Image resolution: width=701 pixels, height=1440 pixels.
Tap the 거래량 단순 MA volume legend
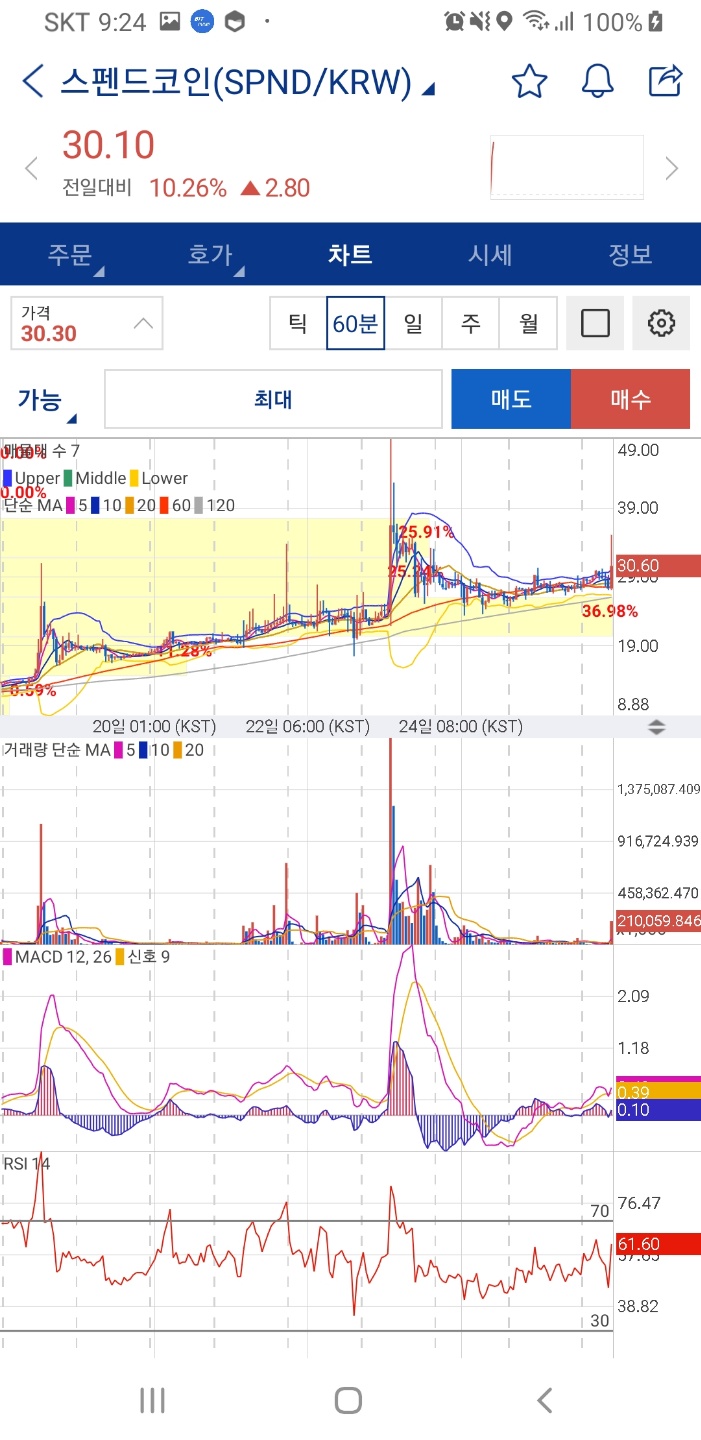[104, 749]
